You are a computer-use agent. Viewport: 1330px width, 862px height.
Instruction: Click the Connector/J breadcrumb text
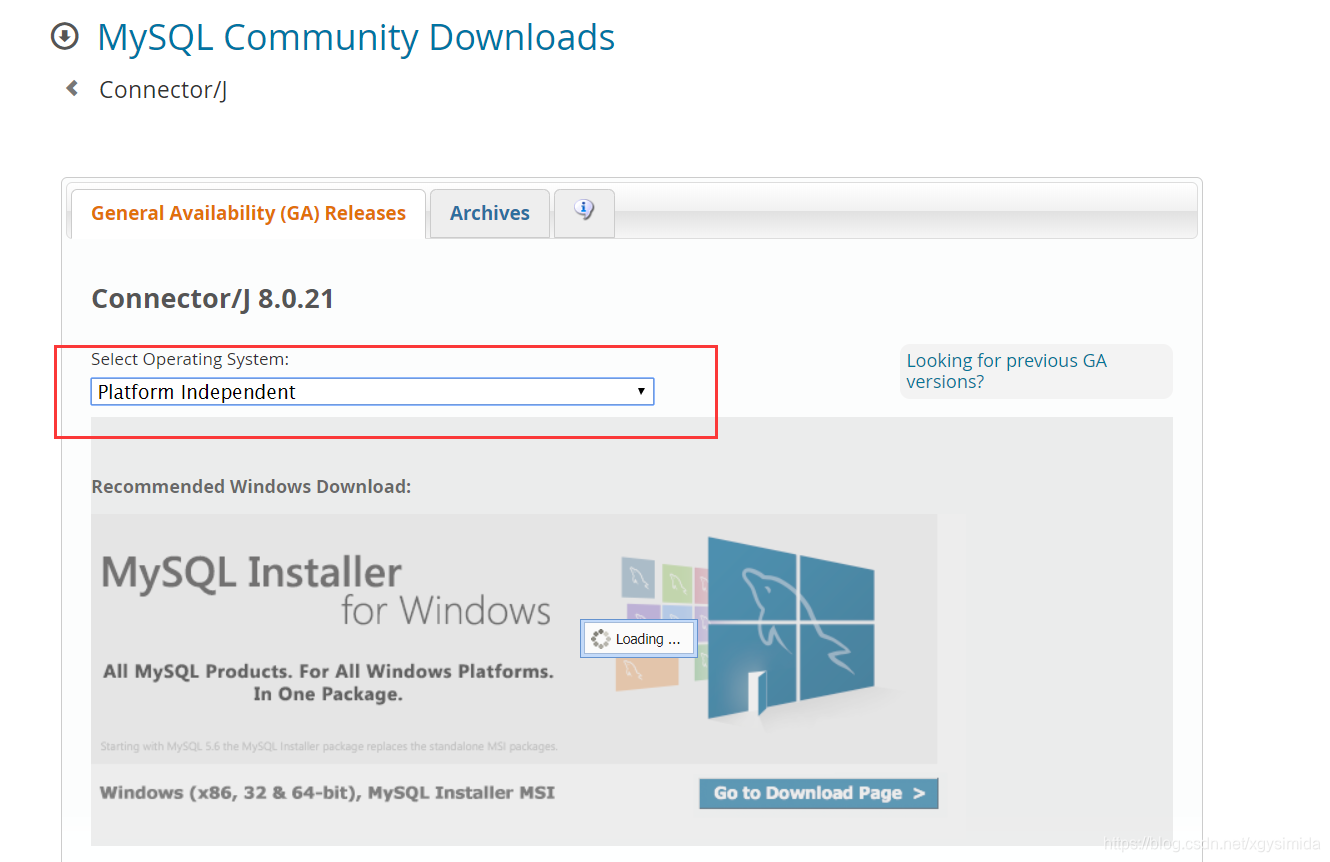click(163, 89)
